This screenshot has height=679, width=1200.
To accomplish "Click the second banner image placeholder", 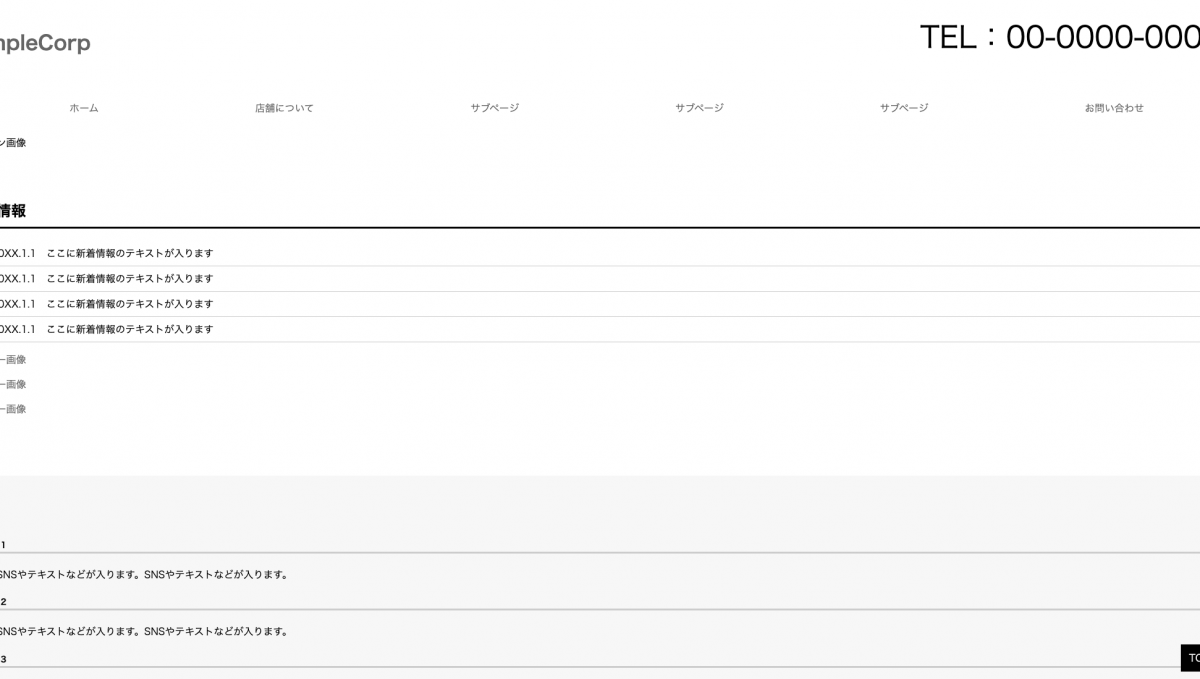I will click(14, 385).
